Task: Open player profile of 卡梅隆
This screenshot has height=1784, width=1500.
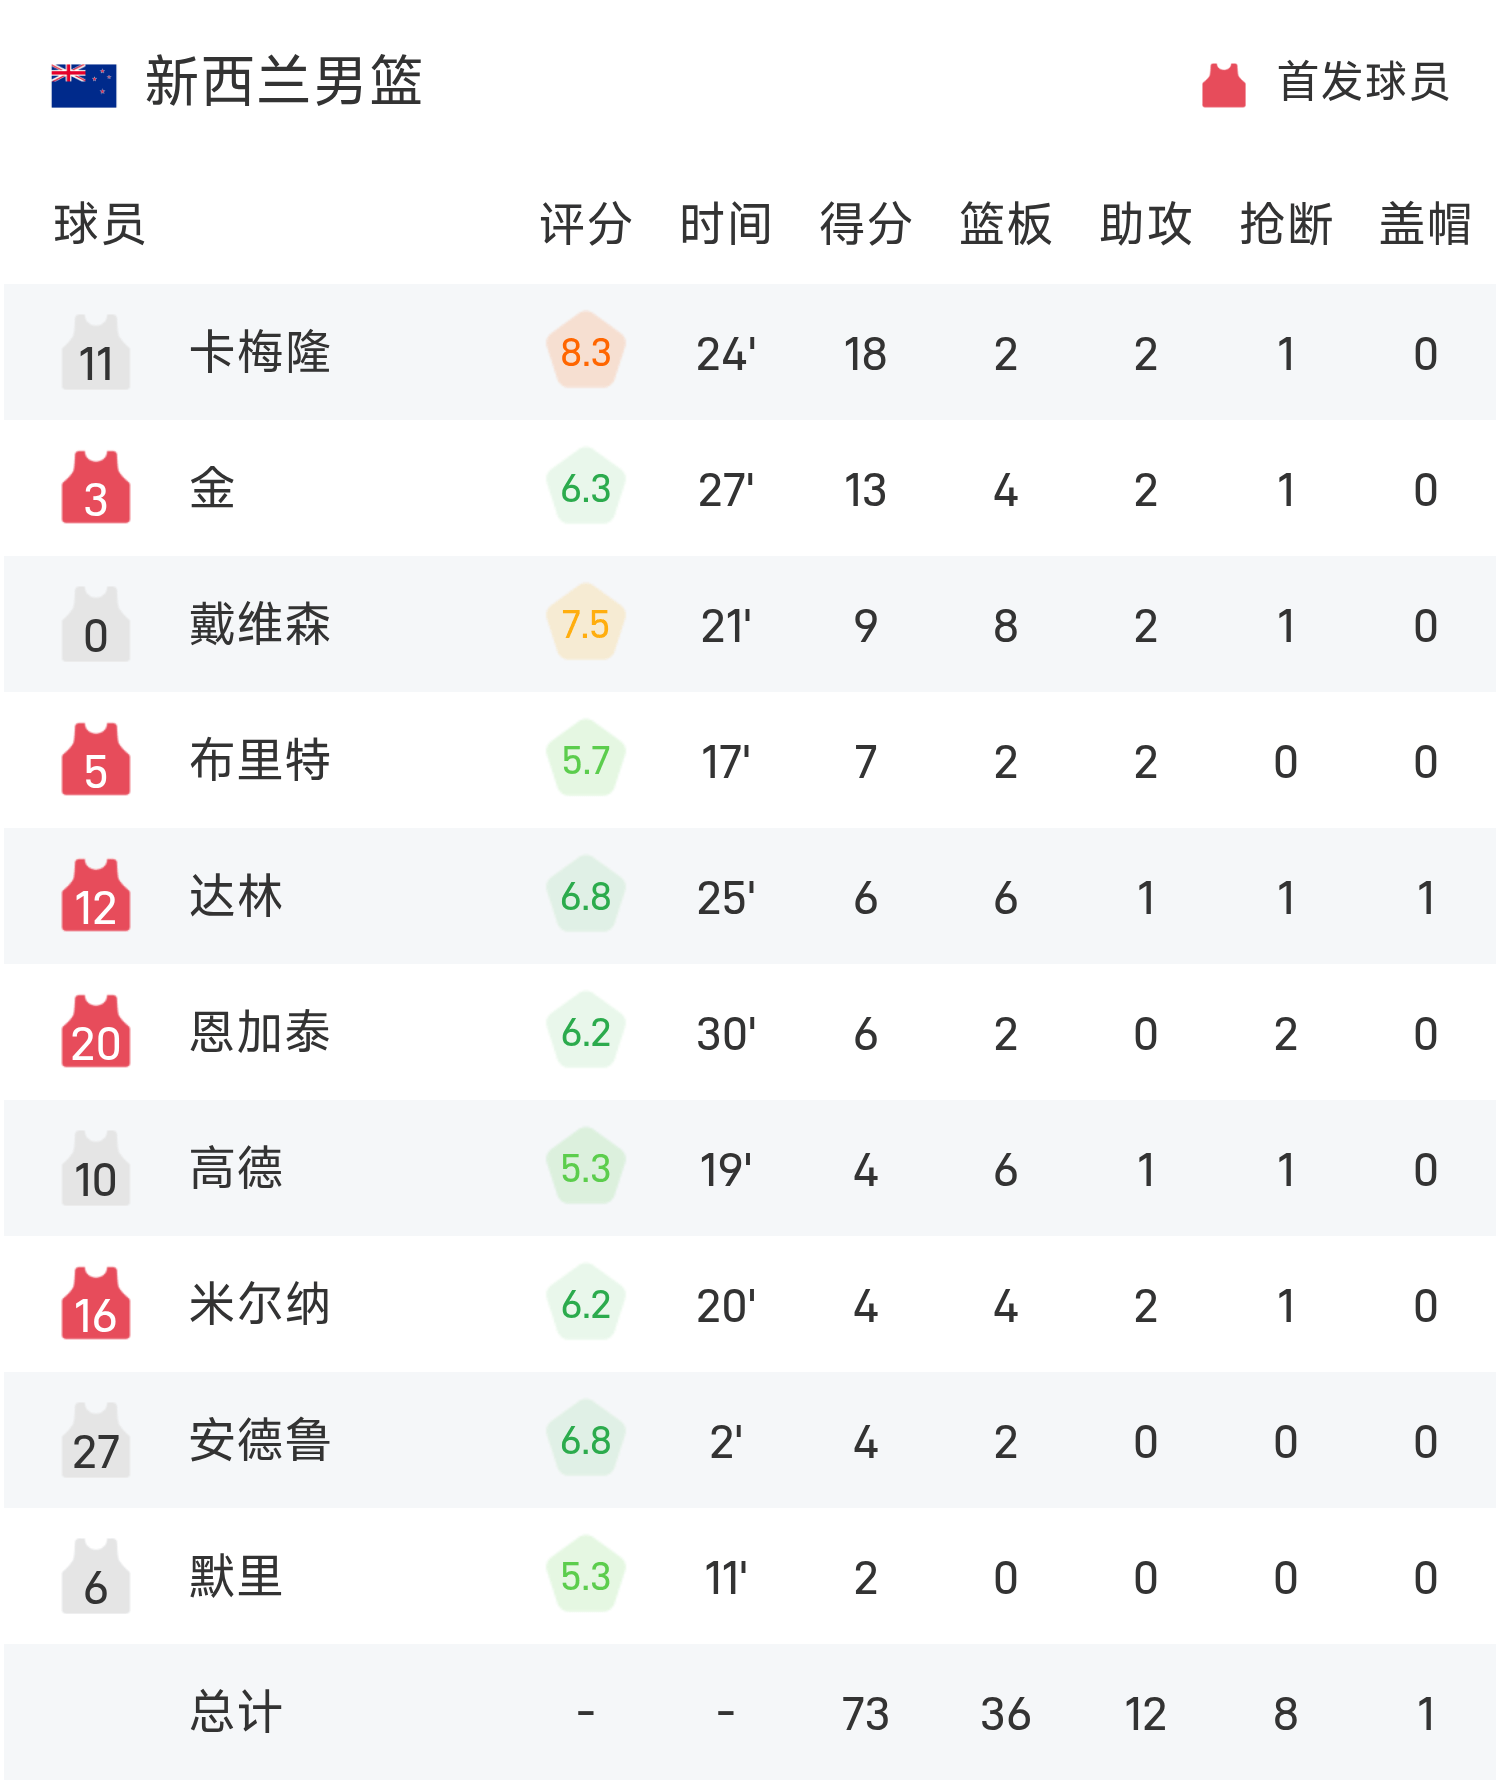Action: pos(262,352)
